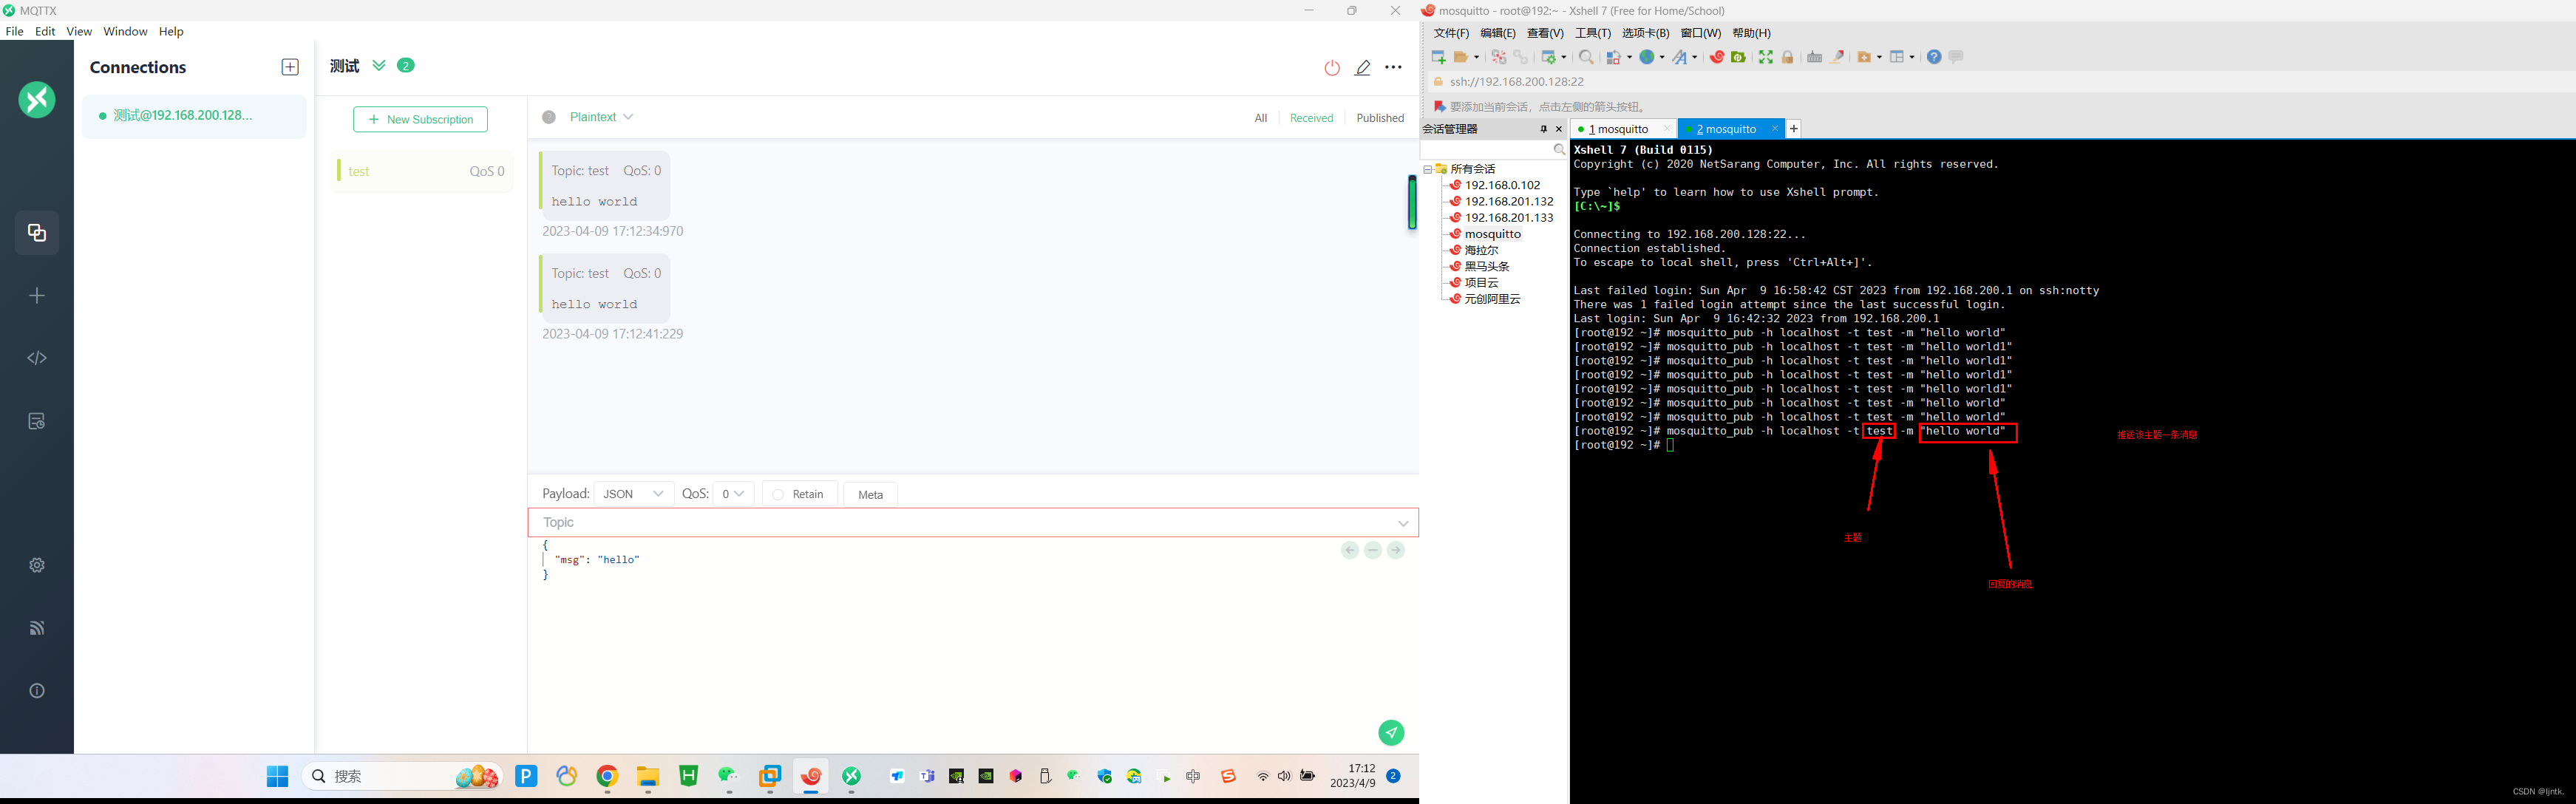Screen dimensions: 2576x804
Task: Open the Payload JSON format dropdown
Action: click(x=634, y=494)
